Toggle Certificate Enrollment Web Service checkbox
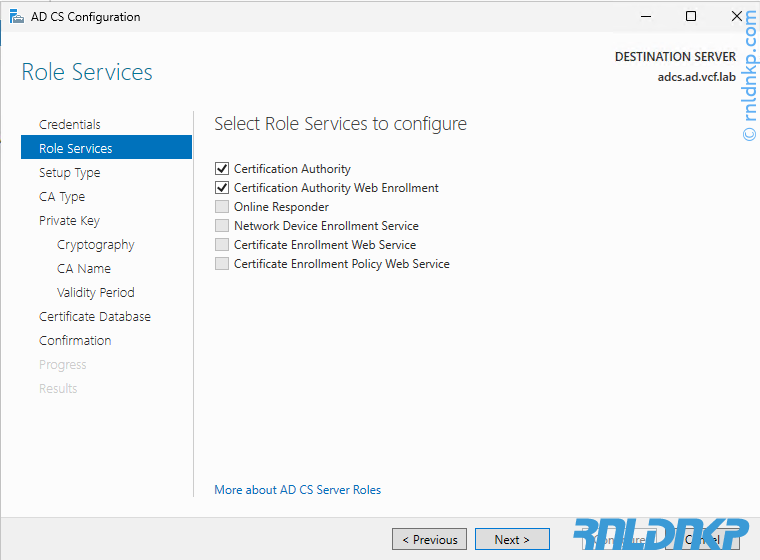Image resolution: width=760 pixels, height=560 pixels. (x=222, y=245)
